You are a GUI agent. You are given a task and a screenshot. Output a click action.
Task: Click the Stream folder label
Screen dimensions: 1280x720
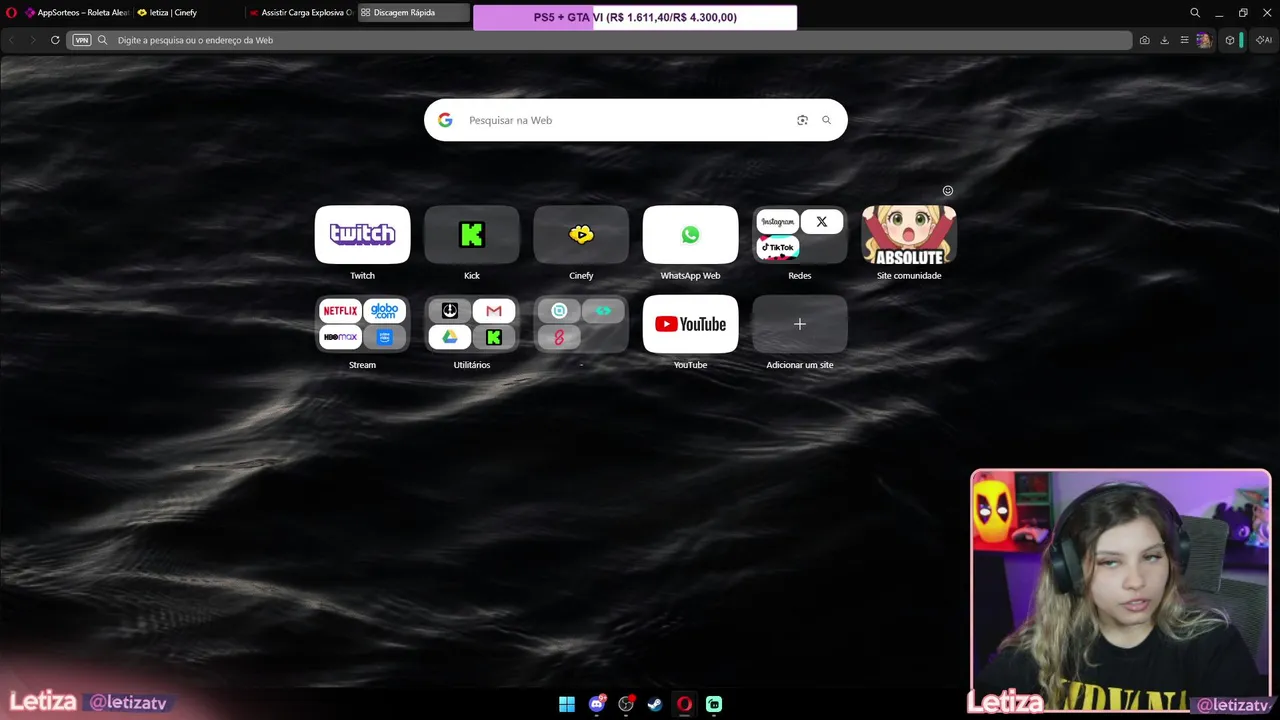(362, 365)
